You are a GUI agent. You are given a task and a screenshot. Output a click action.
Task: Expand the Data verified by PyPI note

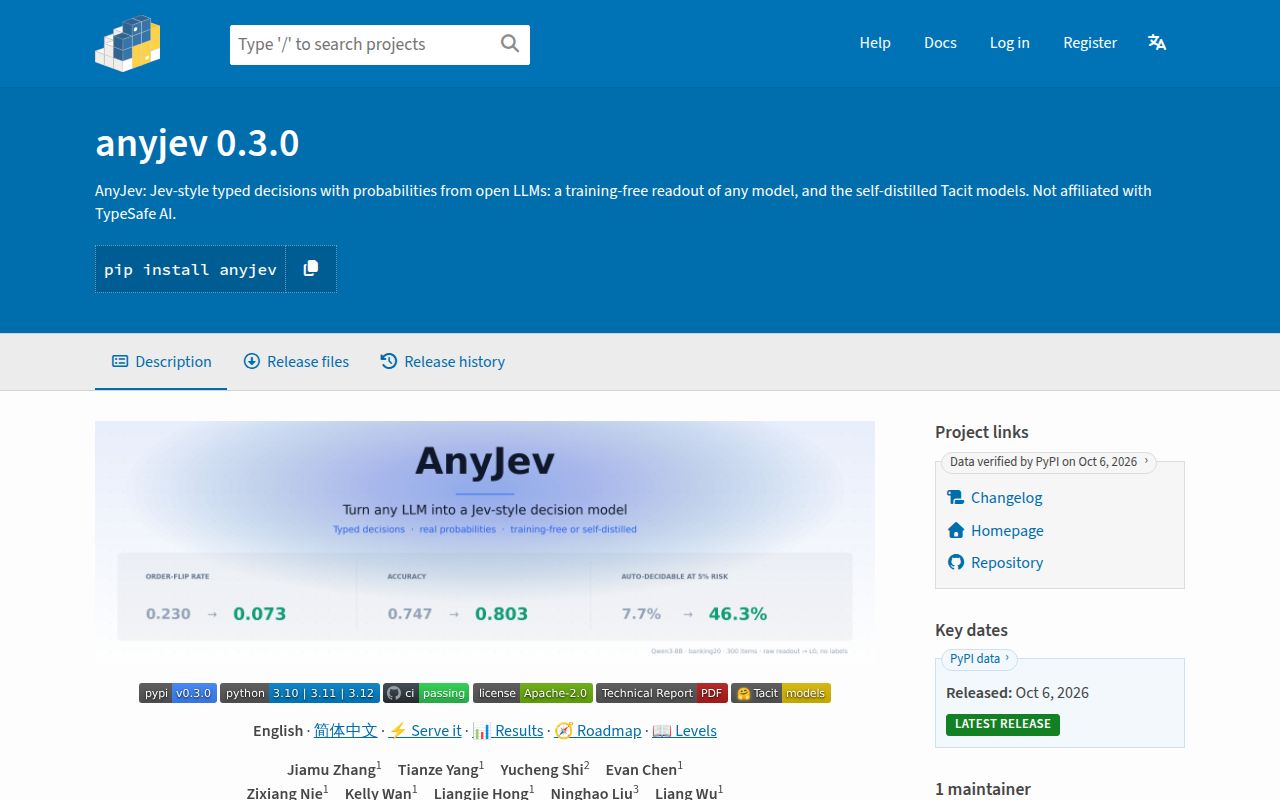(1049, 462)
